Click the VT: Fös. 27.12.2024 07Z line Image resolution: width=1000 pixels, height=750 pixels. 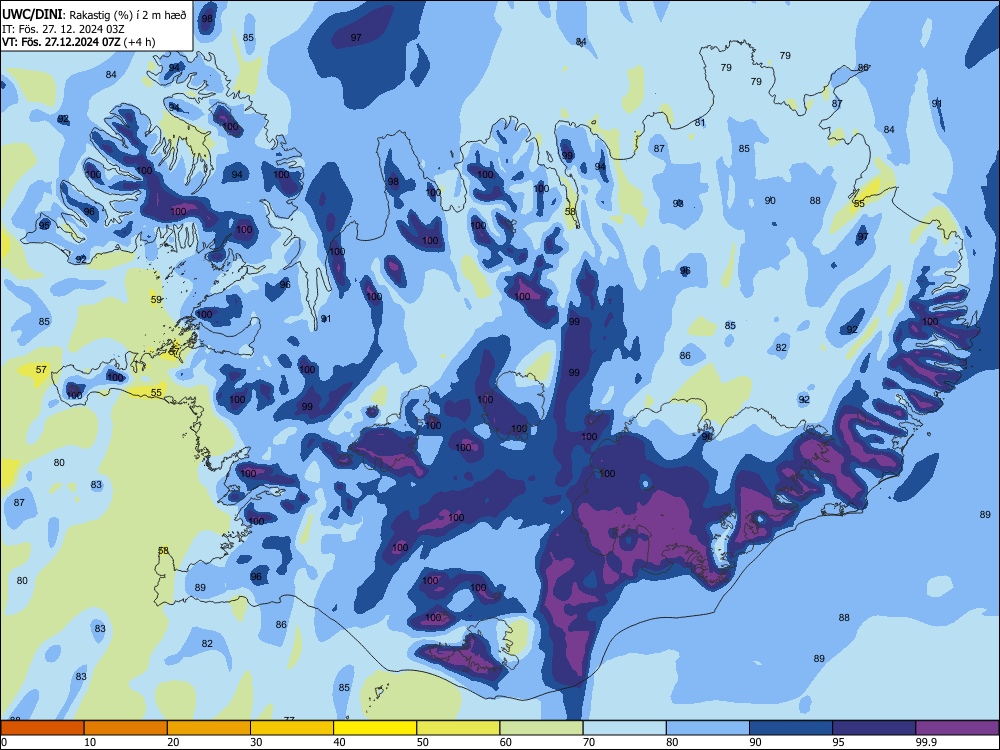click(x=78, y=42)
